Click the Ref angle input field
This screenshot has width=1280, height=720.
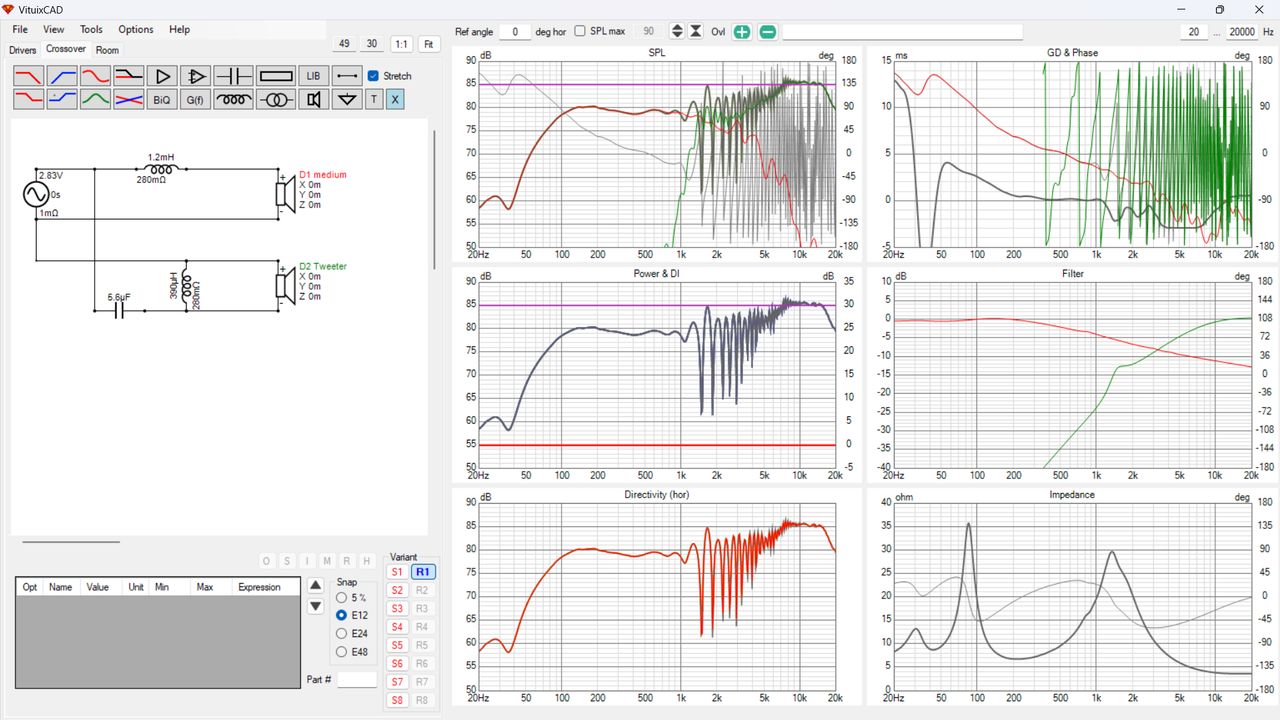tap(515, 32)
